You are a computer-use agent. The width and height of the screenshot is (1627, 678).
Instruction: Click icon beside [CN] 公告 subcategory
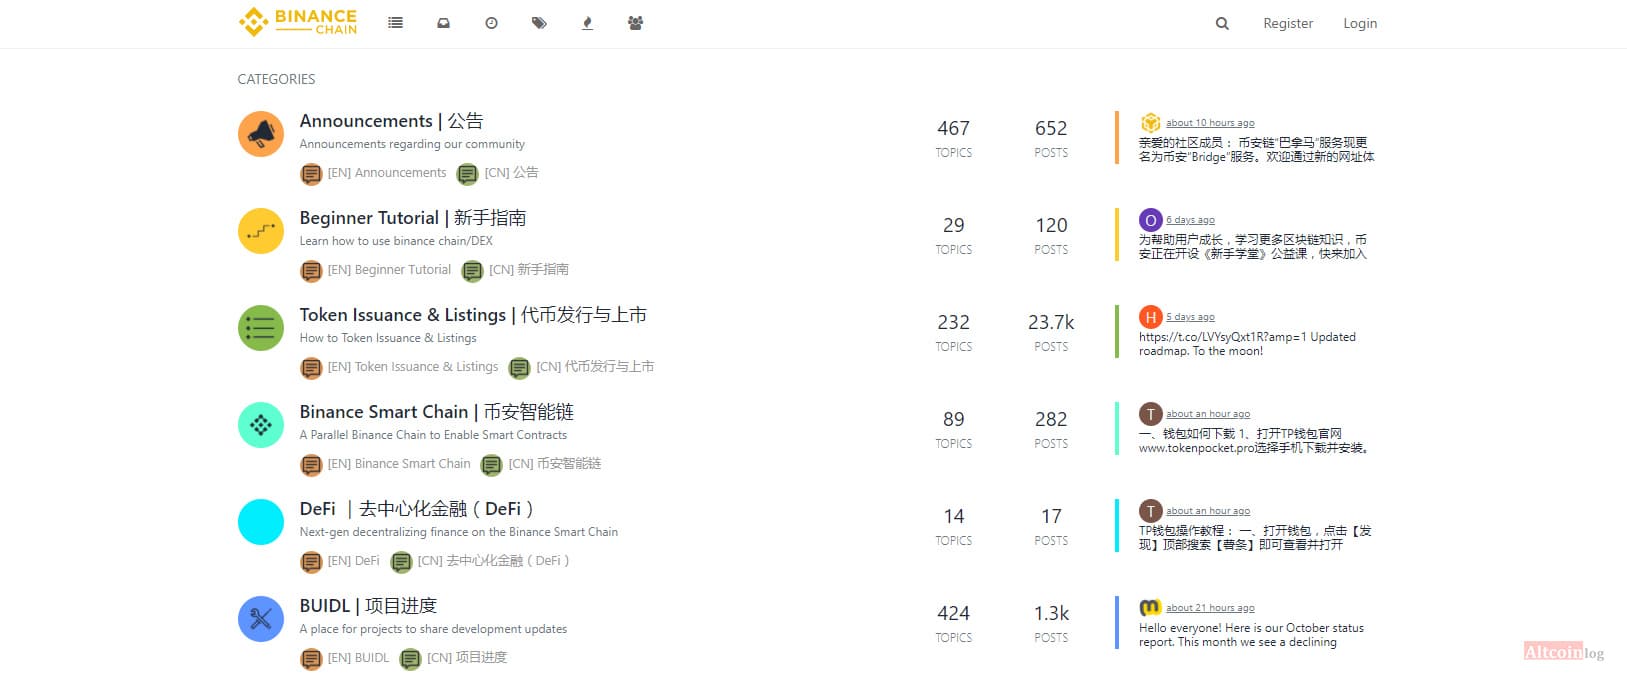(467, 174)
